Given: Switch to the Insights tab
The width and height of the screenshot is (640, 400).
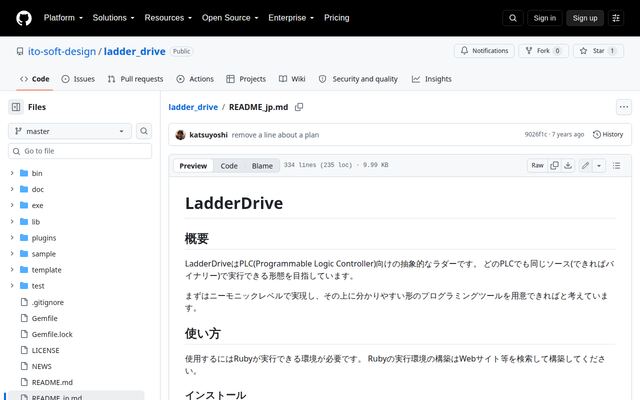Looking at the screenshot, I should (431, 79).
